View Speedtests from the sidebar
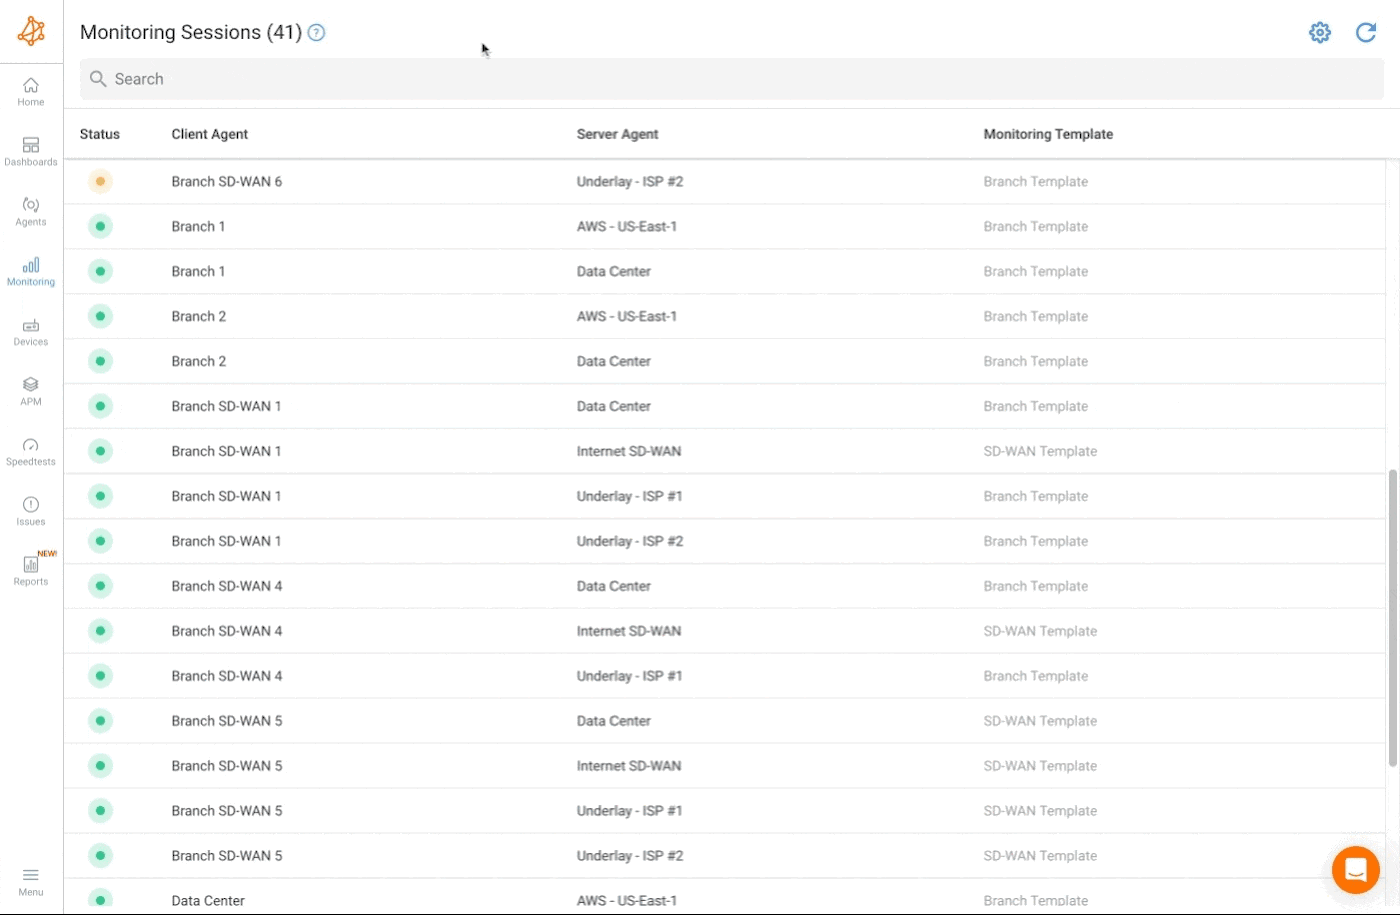 pos(30,450)
